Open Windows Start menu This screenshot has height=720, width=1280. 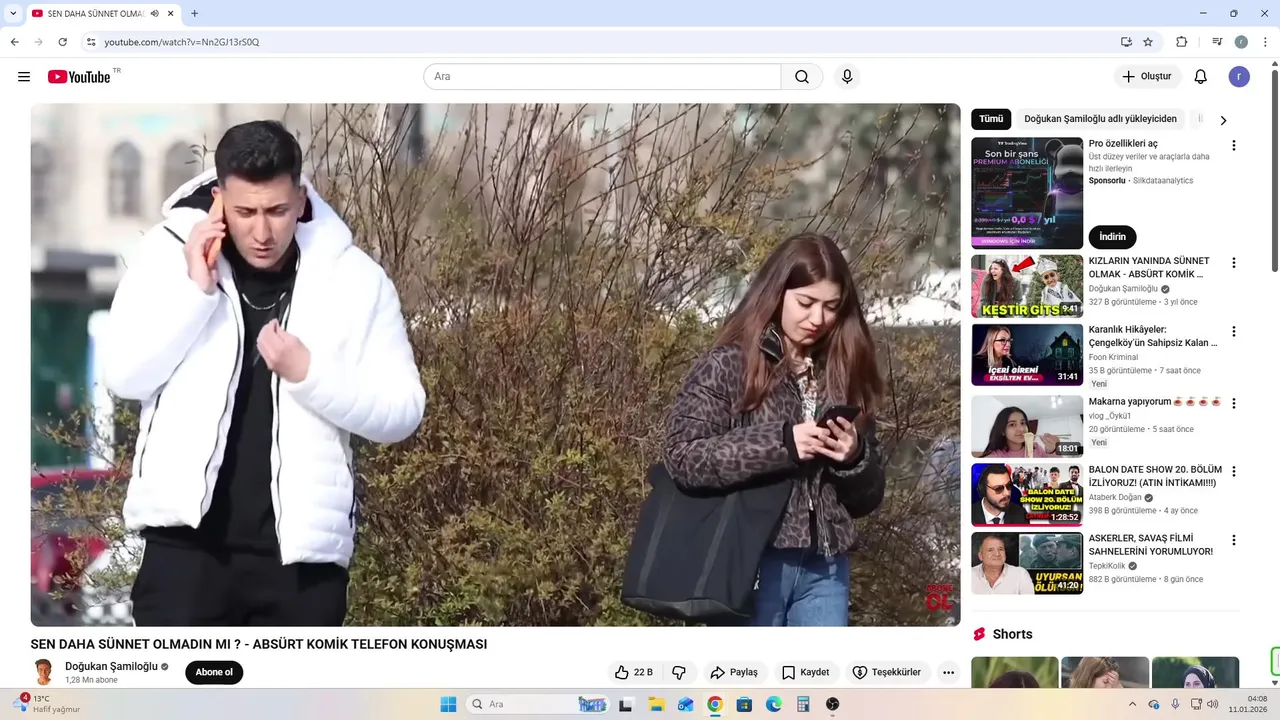coord(448,704)
